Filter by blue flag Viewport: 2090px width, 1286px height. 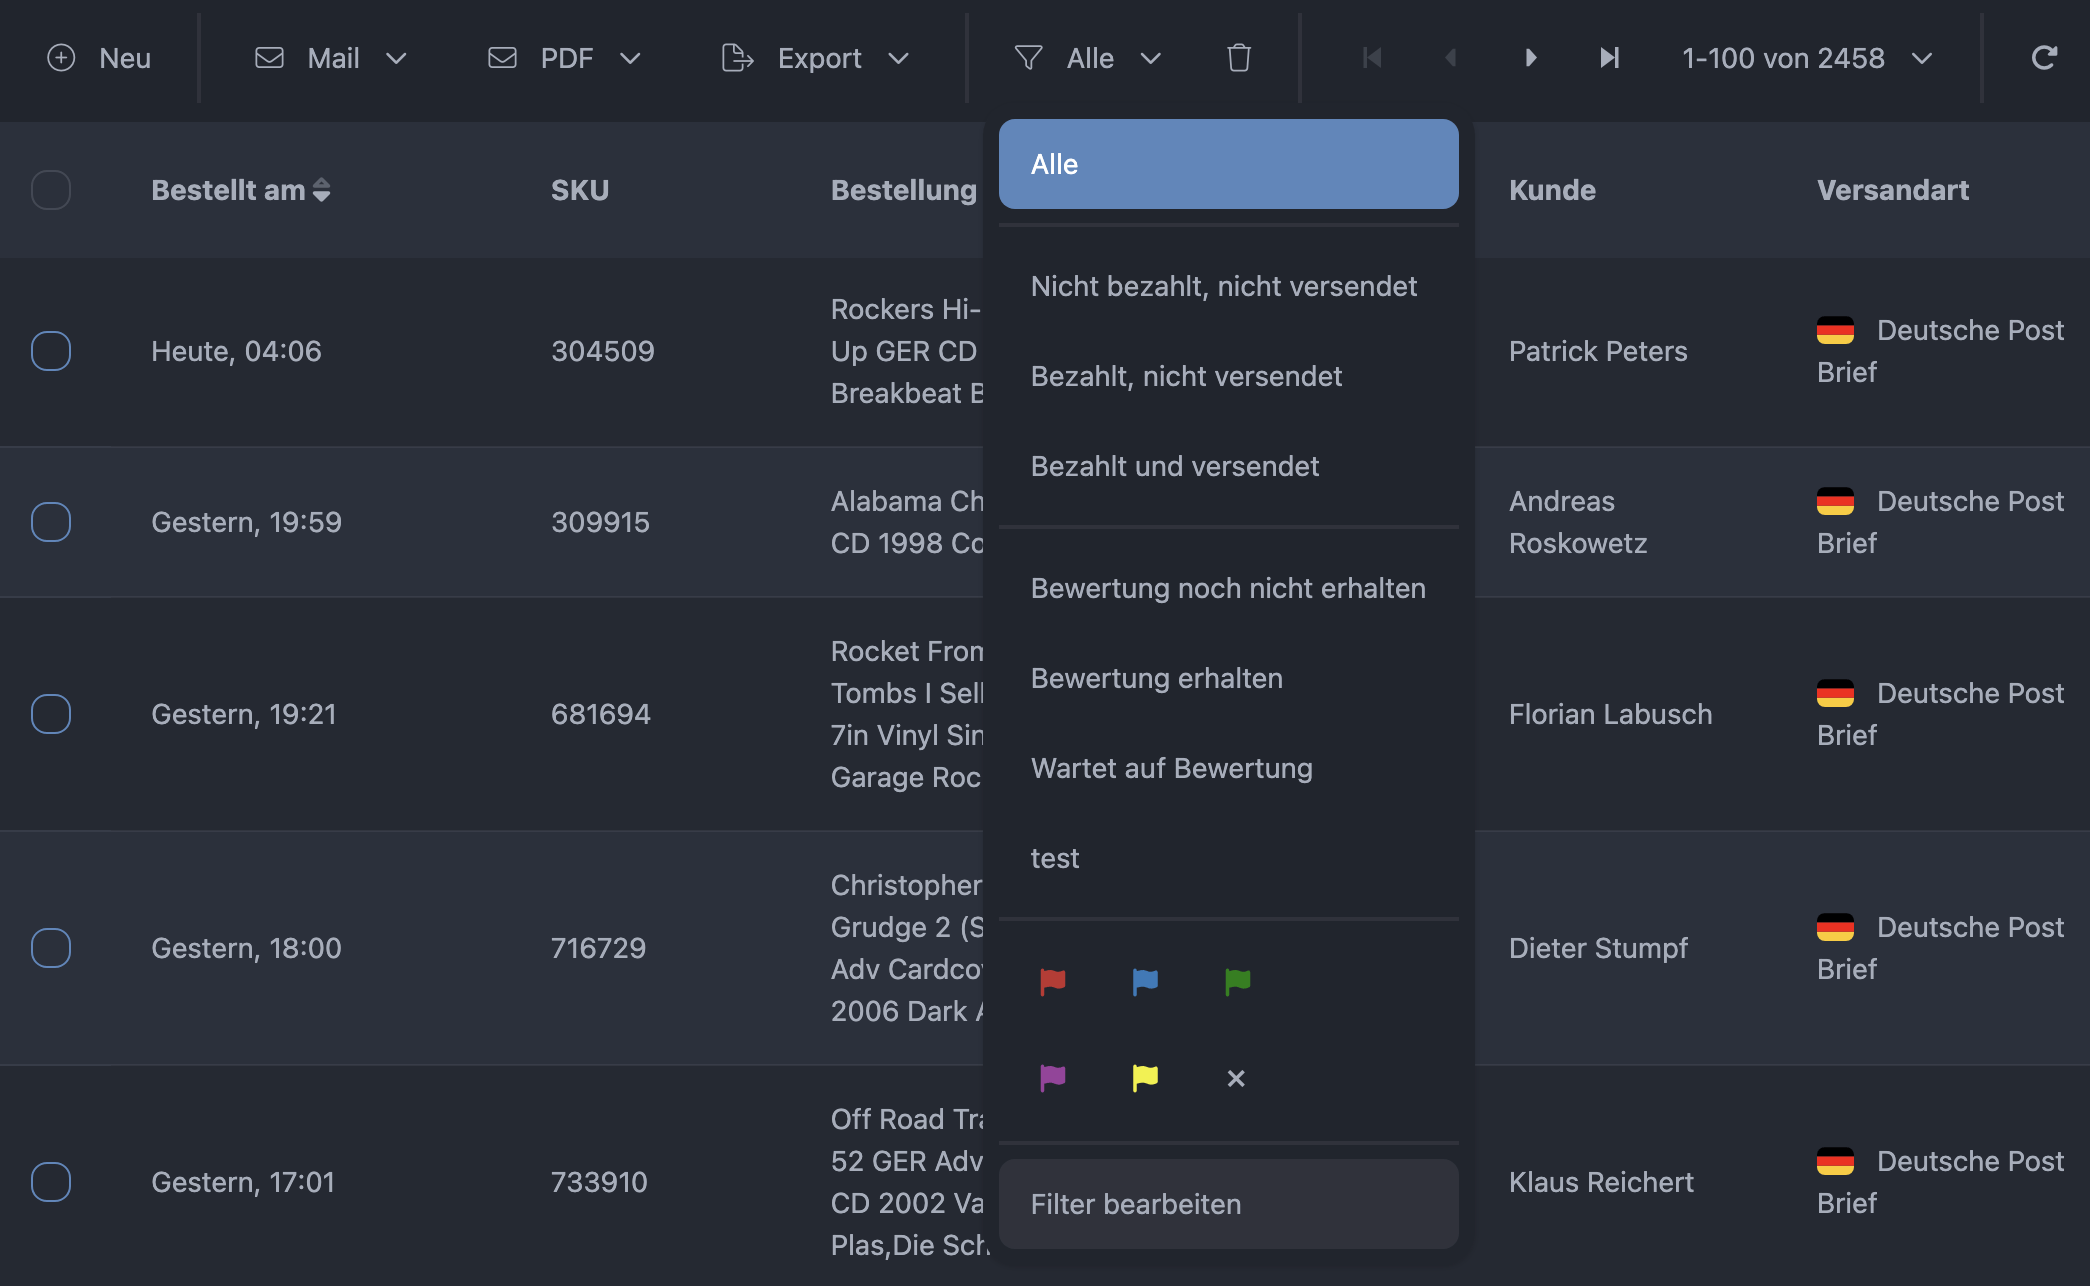click(x=1145, y=981)
